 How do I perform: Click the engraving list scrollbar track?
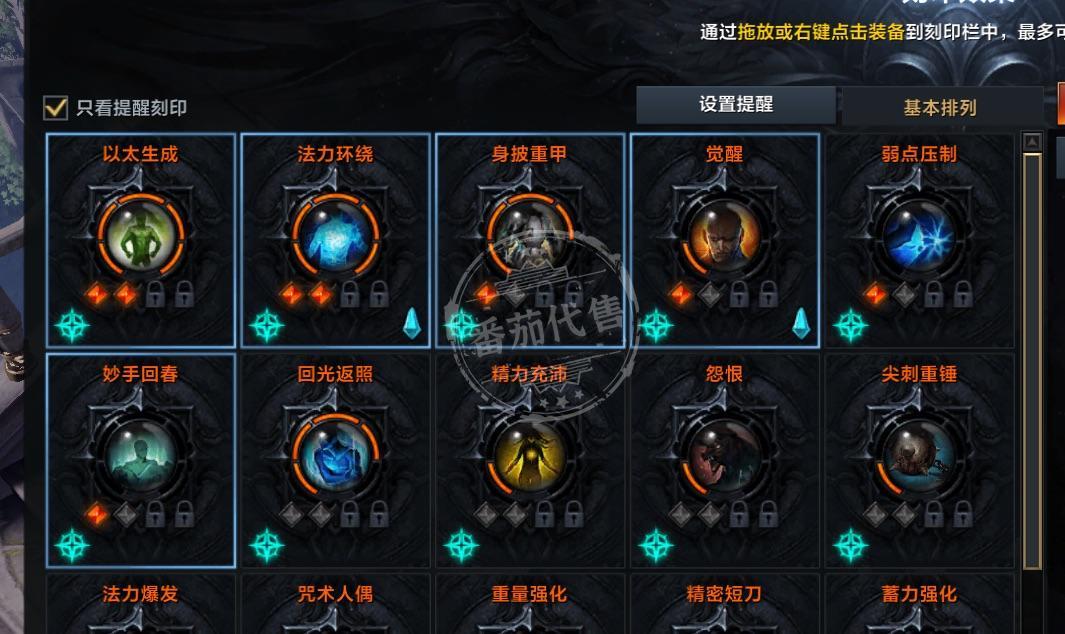pos(1032,360)
